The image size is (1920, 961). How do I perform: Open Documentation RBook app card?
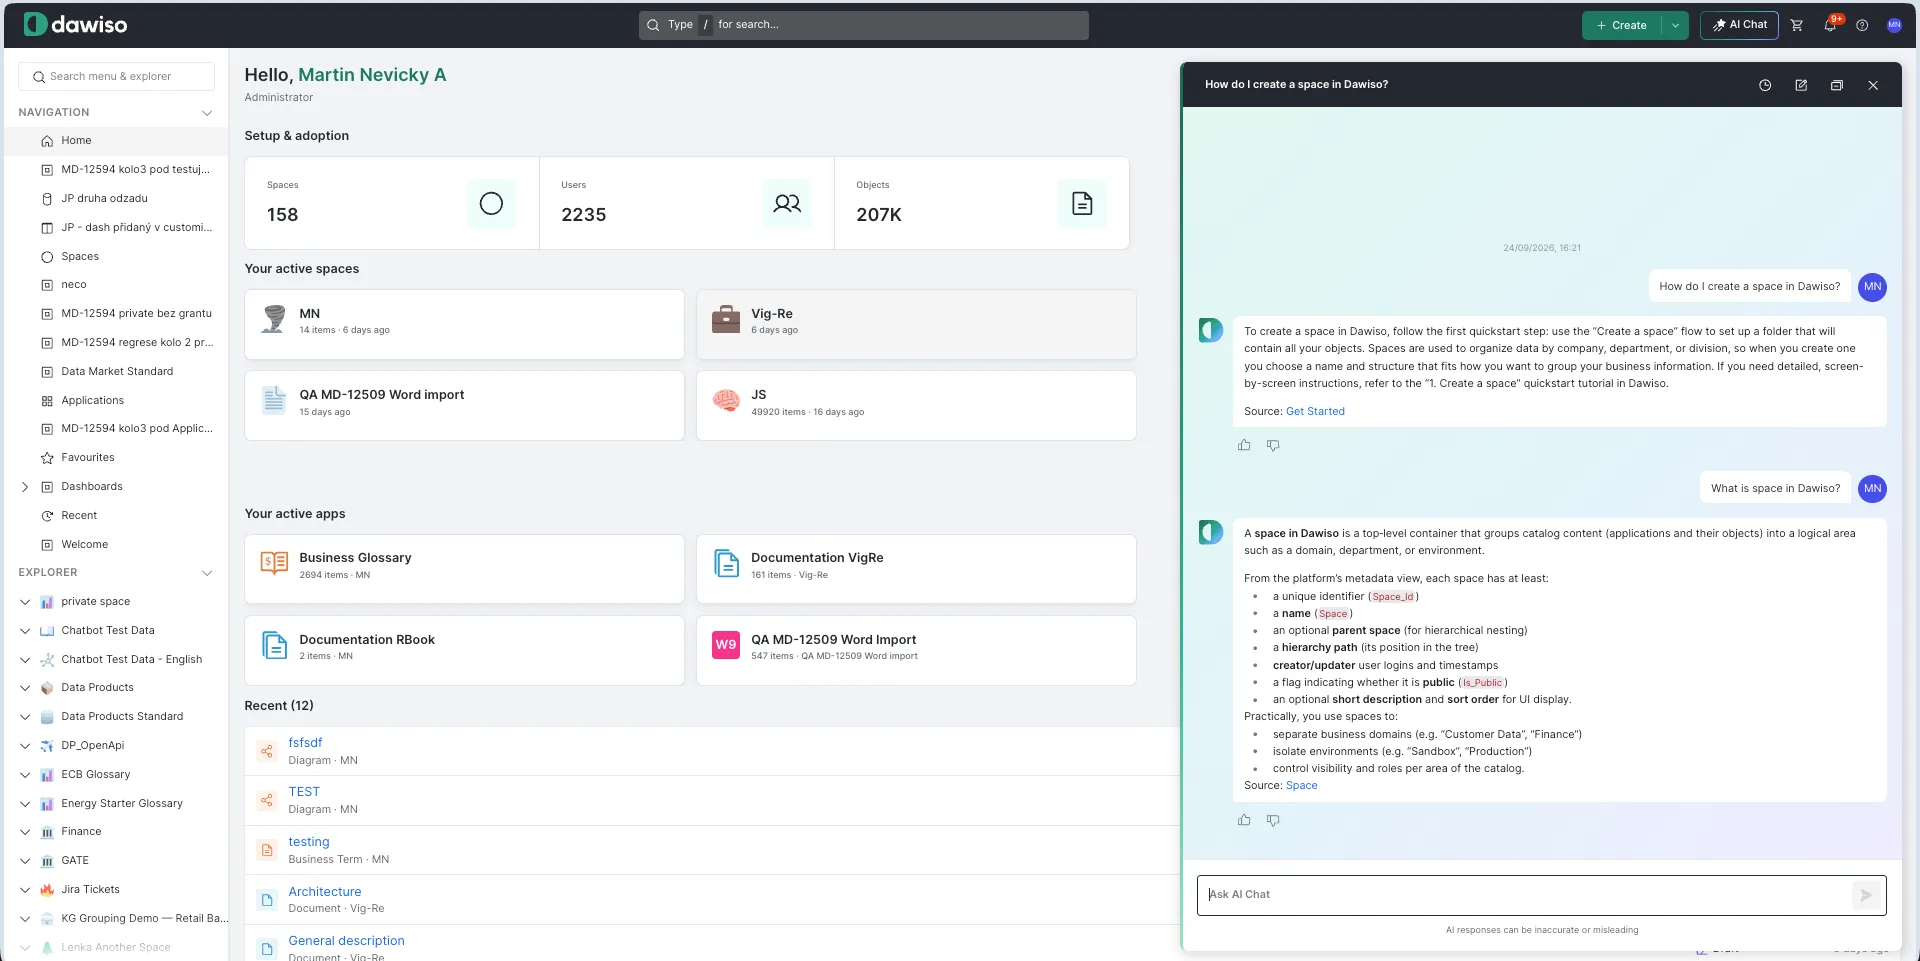pos(464,650)
